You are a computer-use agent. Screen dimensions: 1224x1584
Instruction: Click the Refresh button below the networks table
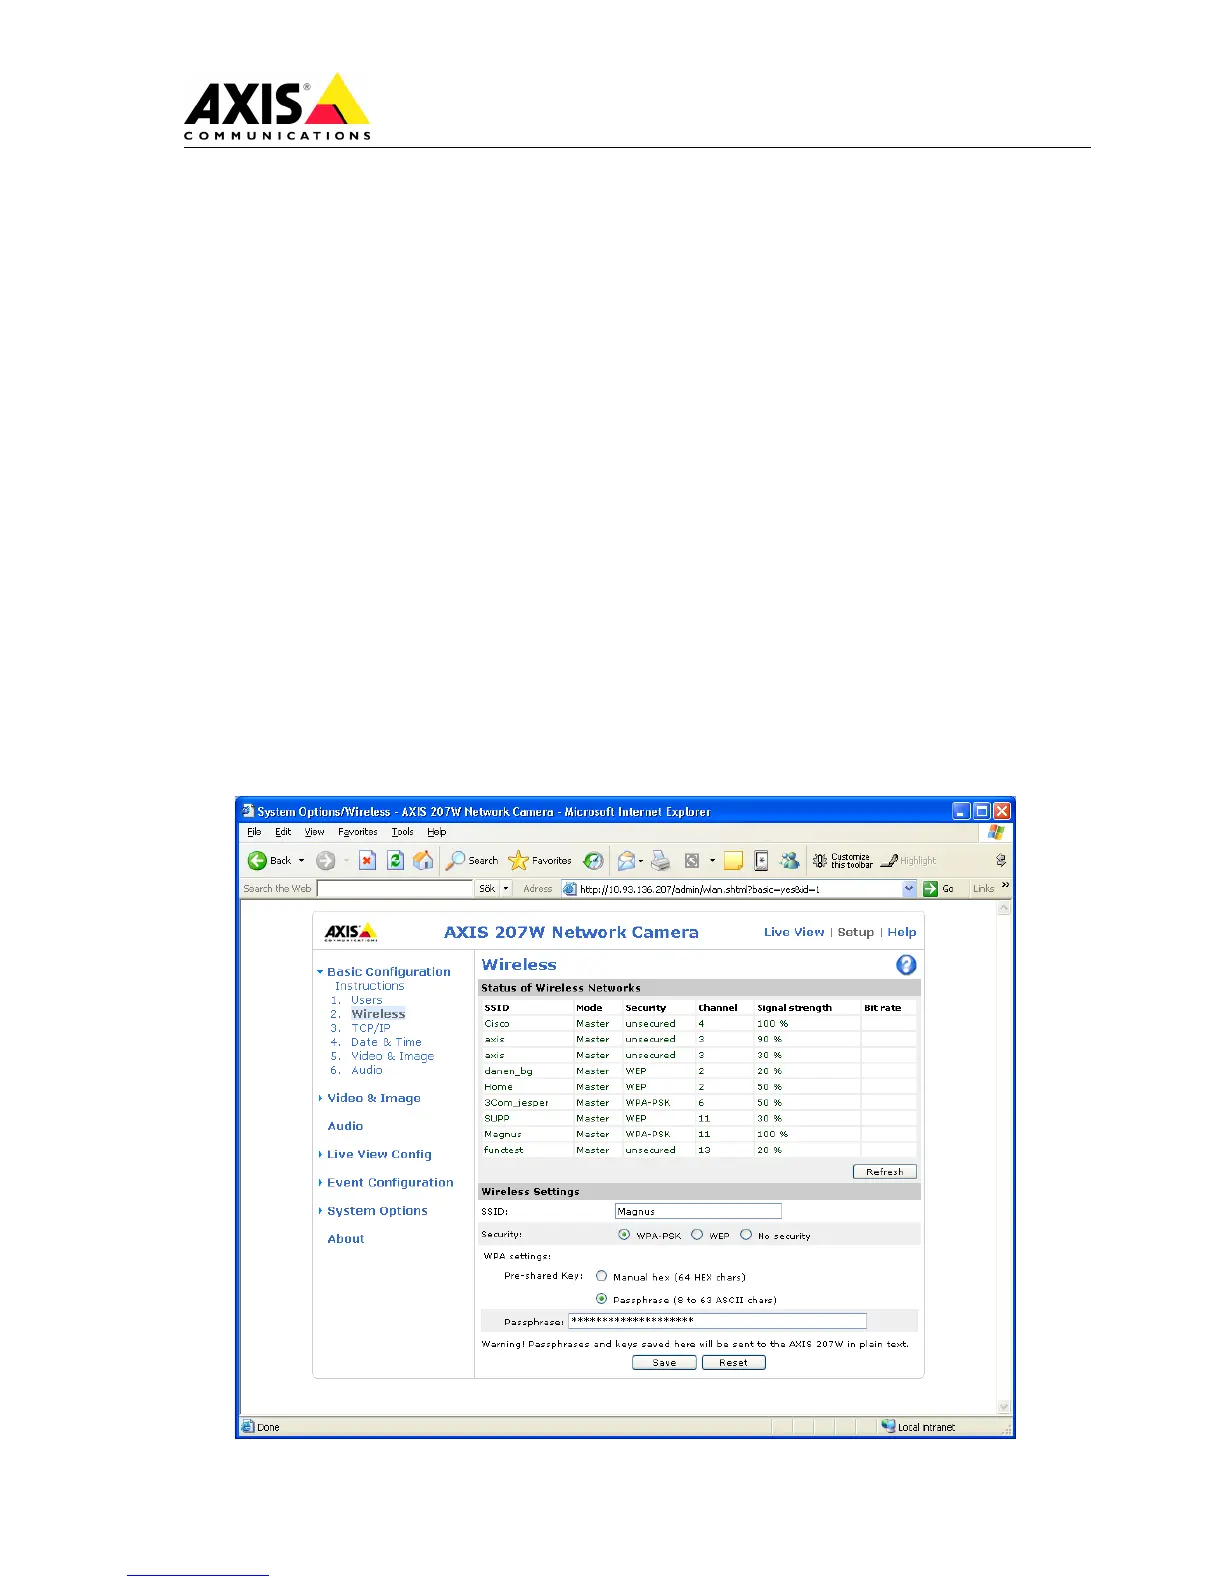pyautogui.click(x=885, y=1171)
